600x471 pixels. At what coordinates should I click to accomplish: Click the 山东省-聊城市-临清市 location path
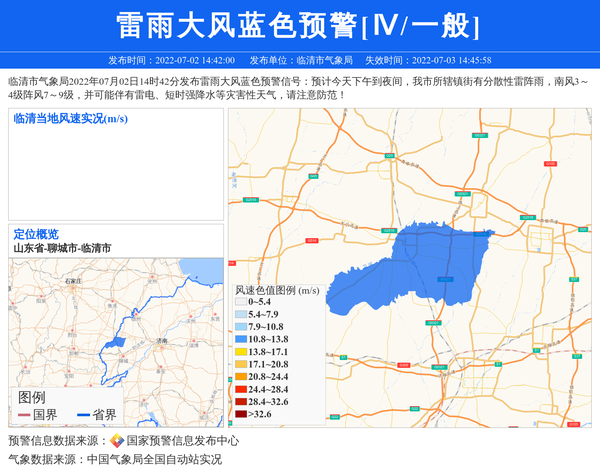click(x=62, y=248)
